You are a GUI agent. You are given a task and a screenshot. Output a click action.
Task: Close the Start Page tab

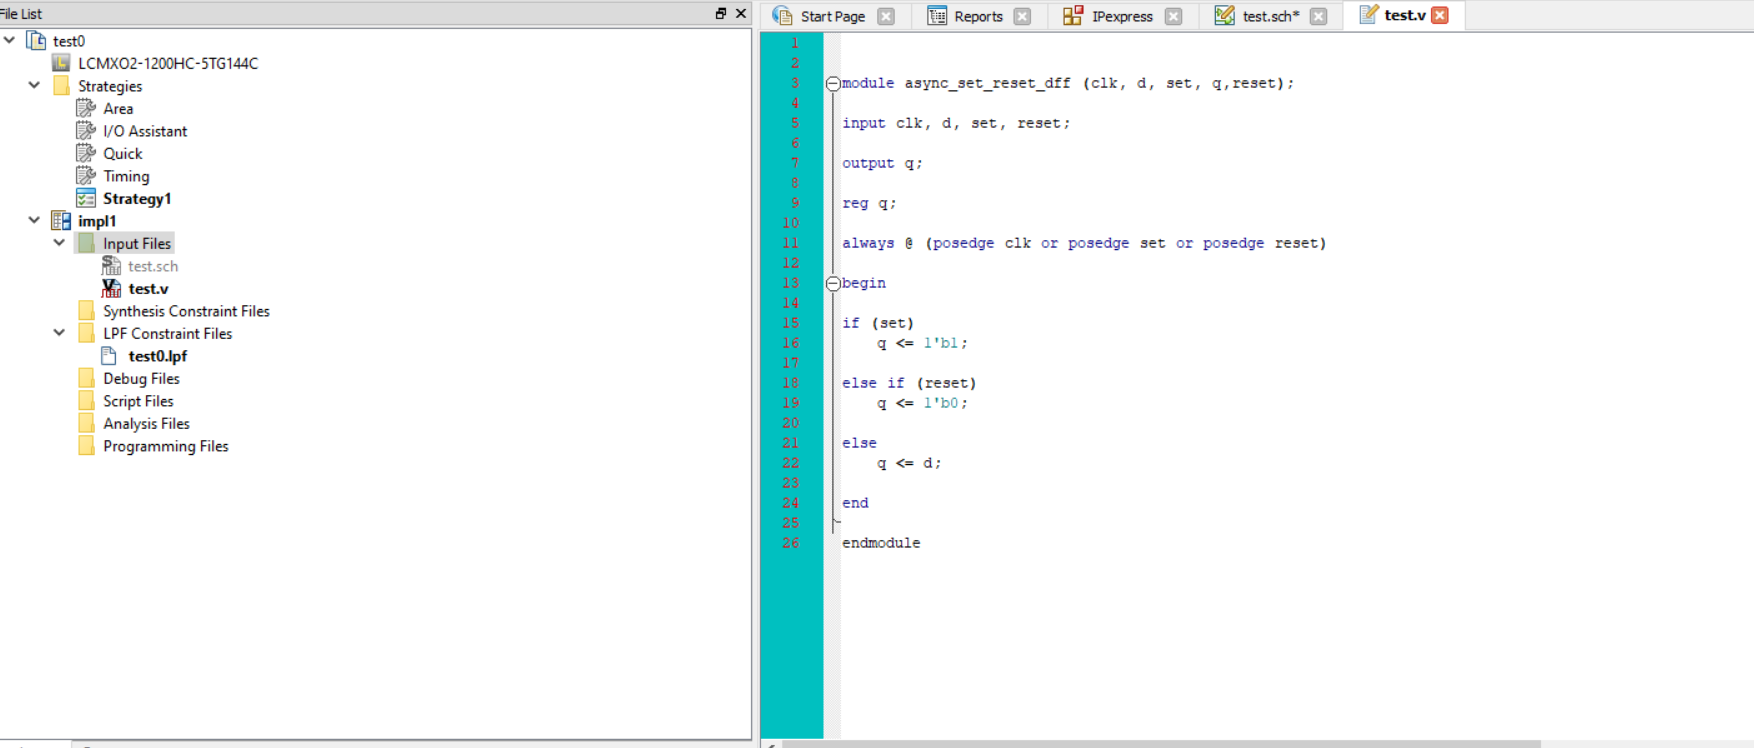point(886,16)
